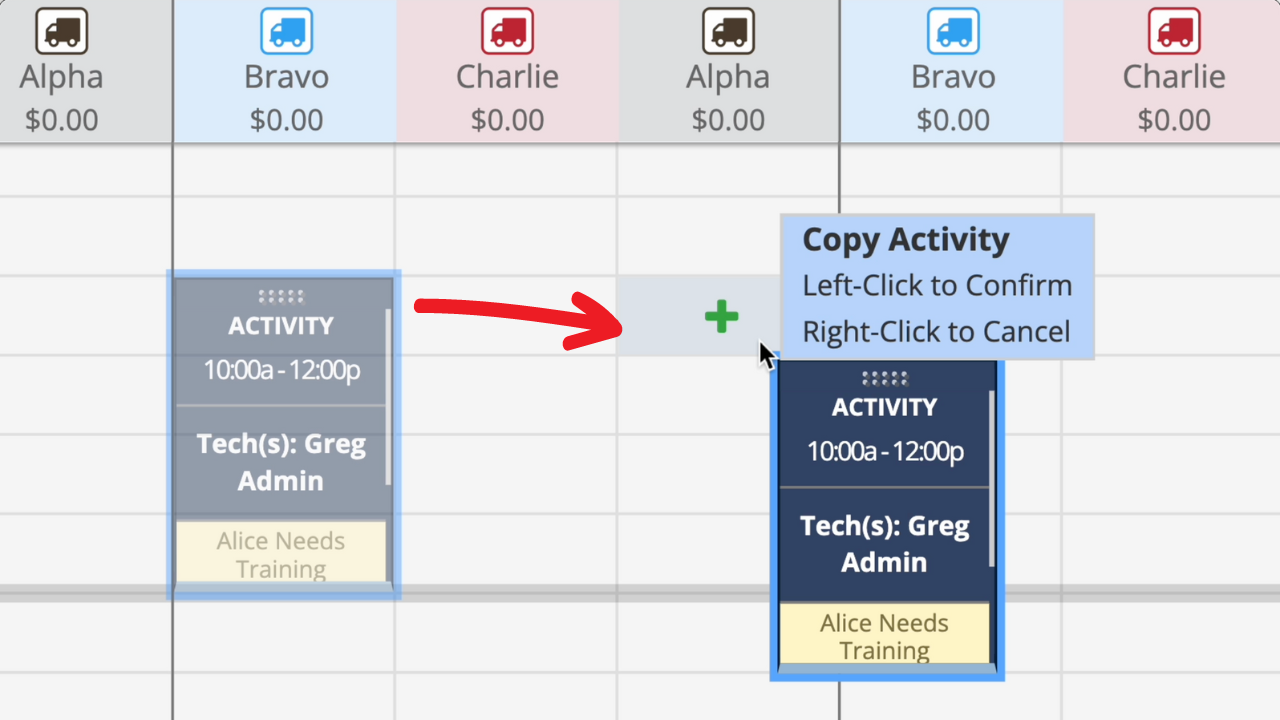Click the $0.00 total under first Bravo
The width and height of the screenshot is (1280, 720).
[x=286, y=121]
